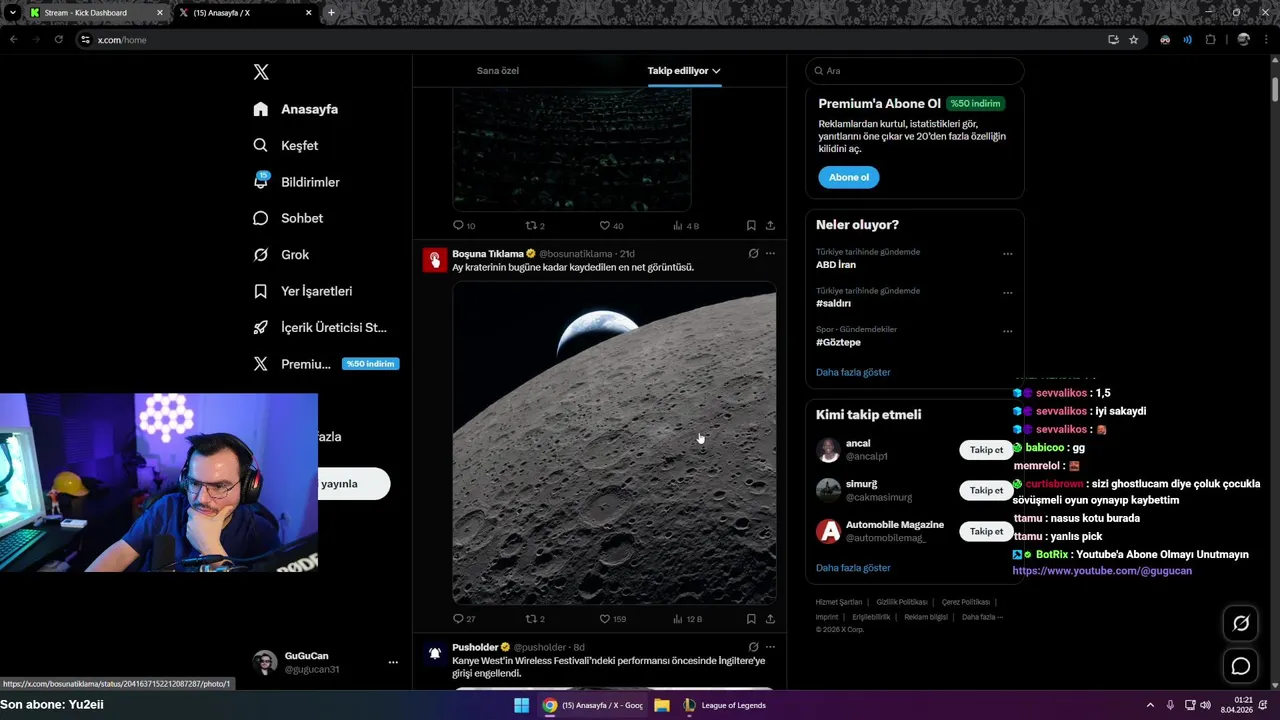Open #saldırı trend
1280x720 pixels.
pyautogui.click(x=833, y=303)
